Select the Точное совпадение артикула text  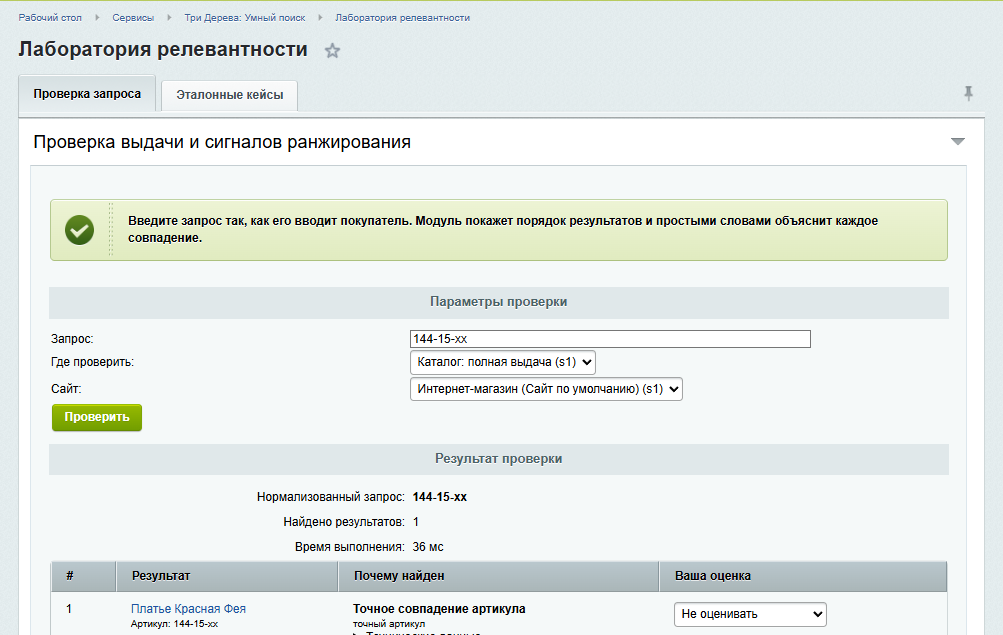pos(439,609)
